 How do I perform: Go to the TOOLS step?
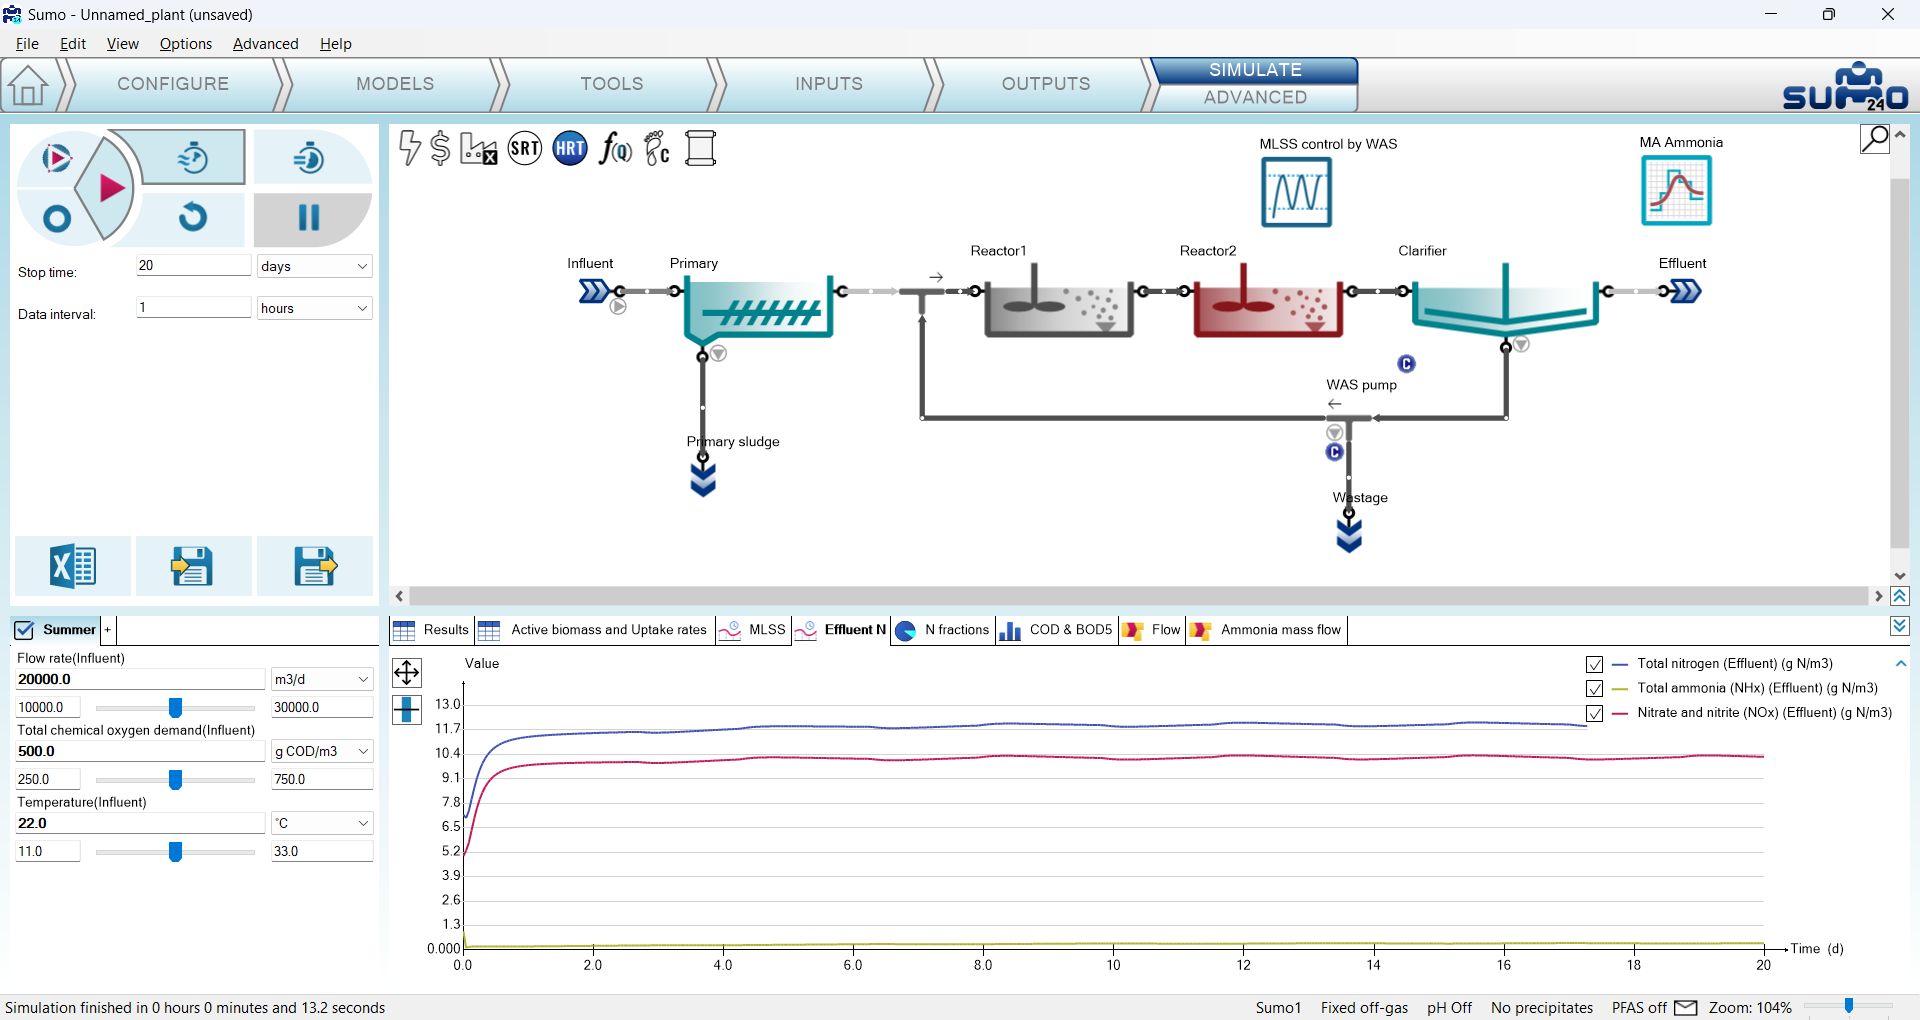pyautogui.click(x=612, y=84)
